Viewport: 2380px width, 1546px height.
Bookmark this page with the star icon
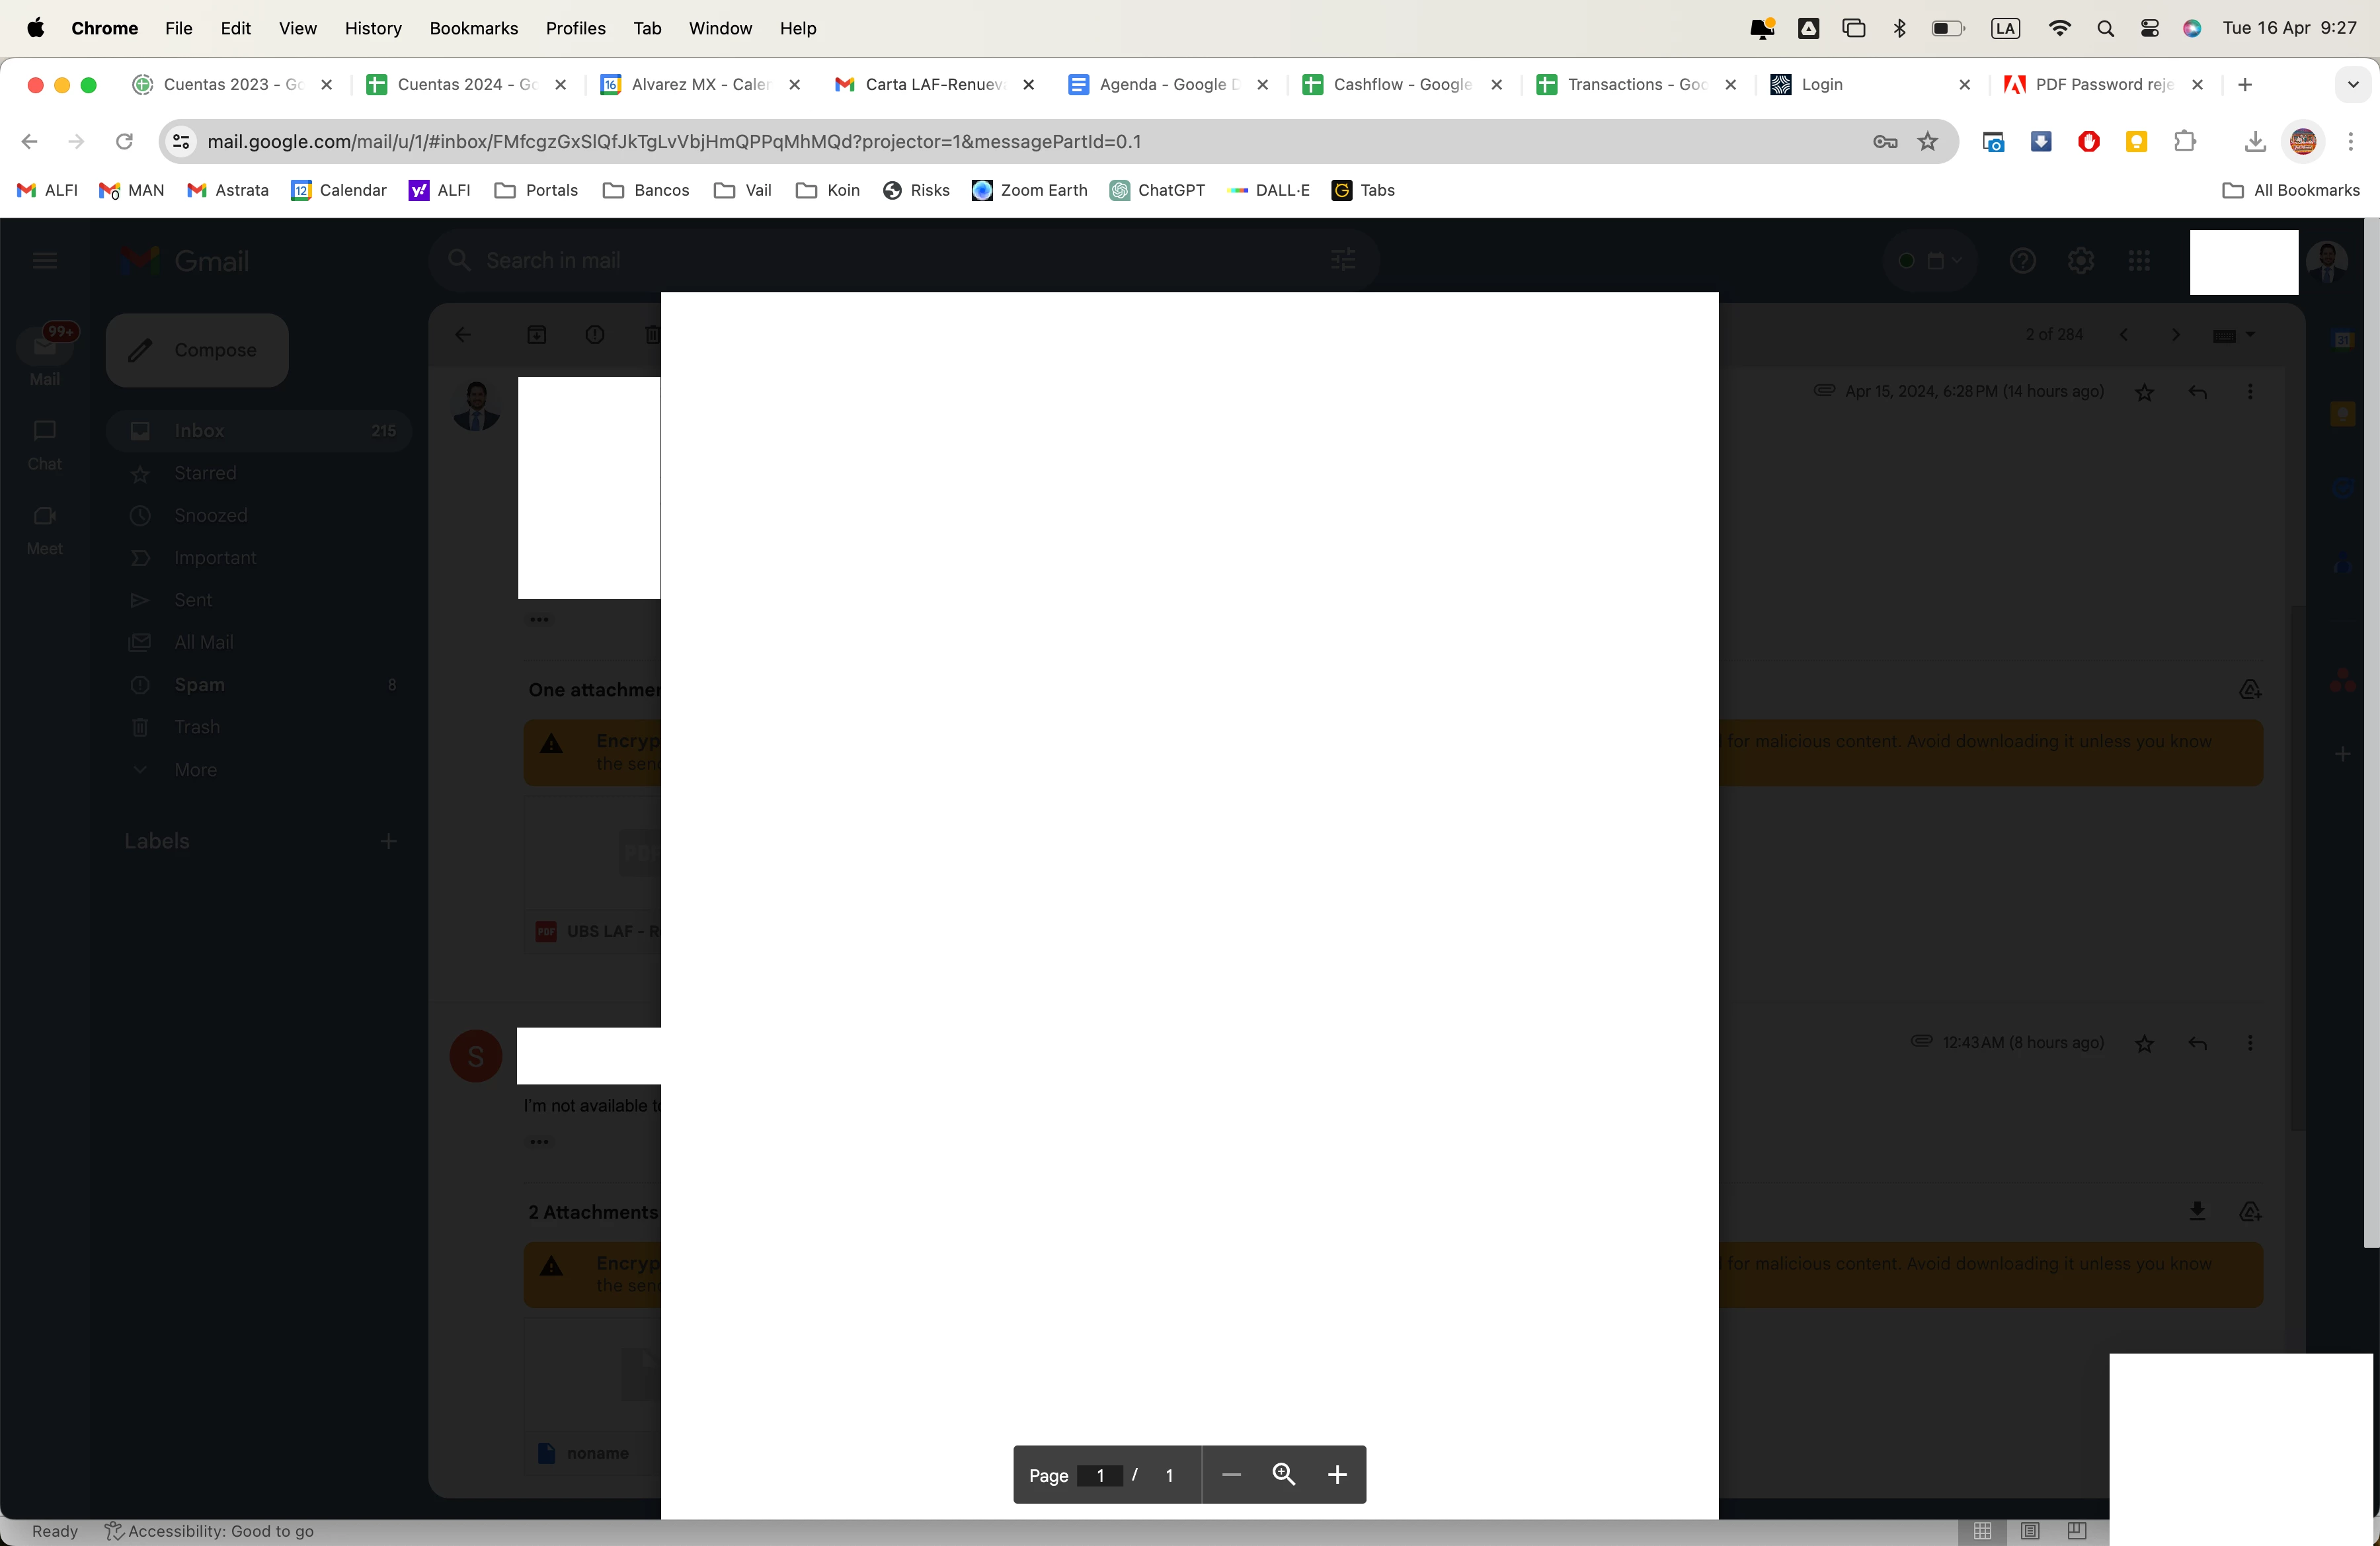(1928, 142)
